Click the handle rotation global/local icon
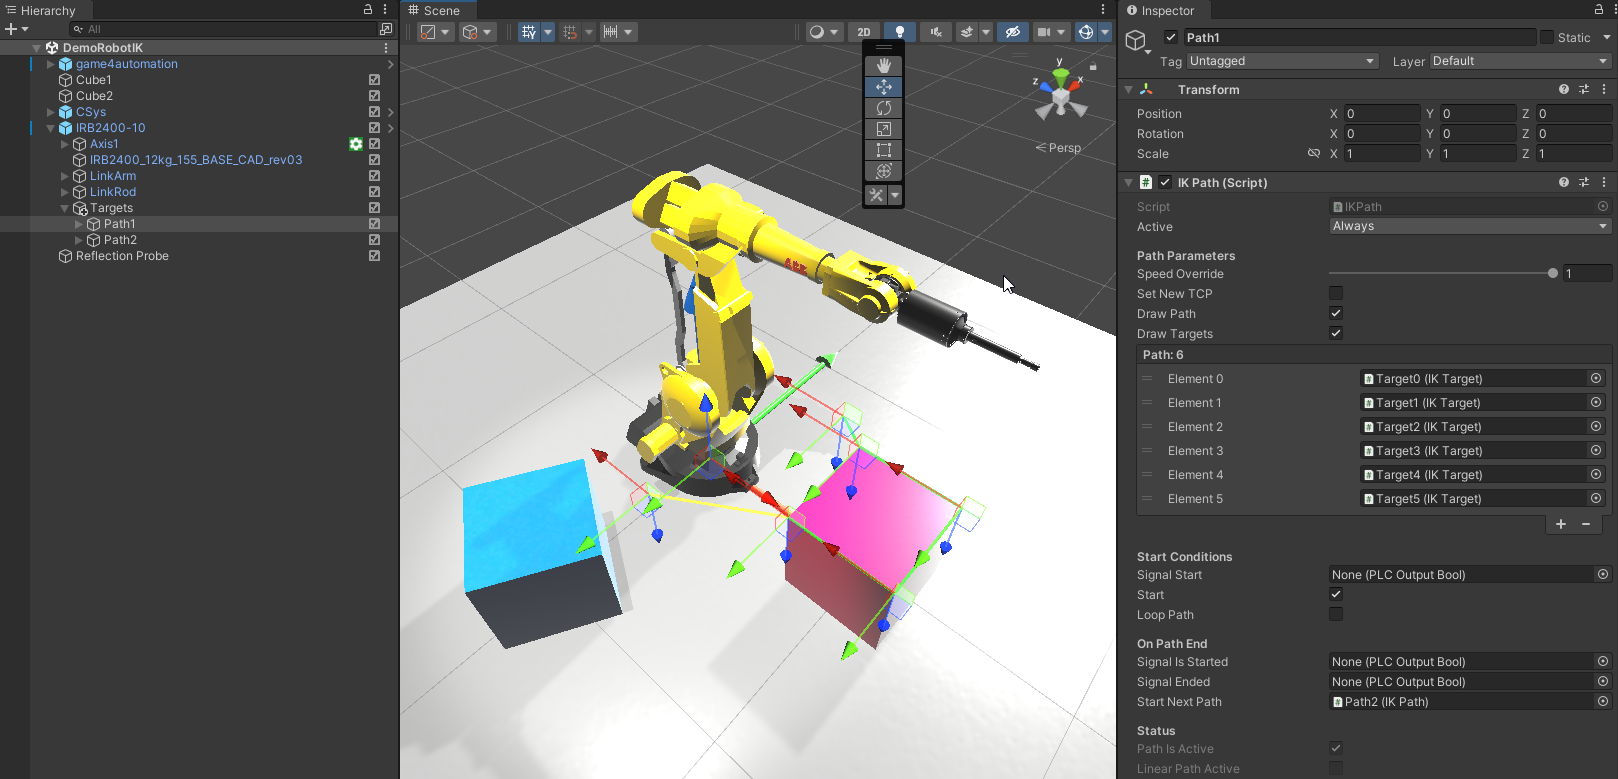Screen dimensions: 1618x779 [x=470, y=32]
